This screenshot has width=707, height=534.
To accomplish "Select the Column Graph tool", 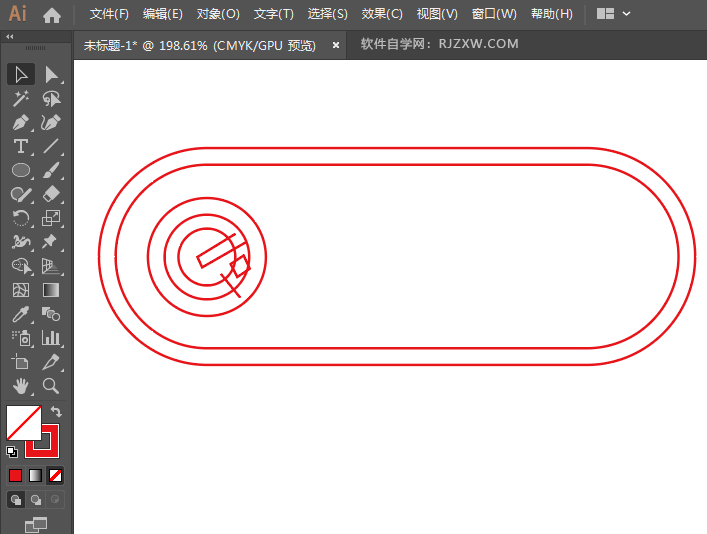I will click(51, 338).
